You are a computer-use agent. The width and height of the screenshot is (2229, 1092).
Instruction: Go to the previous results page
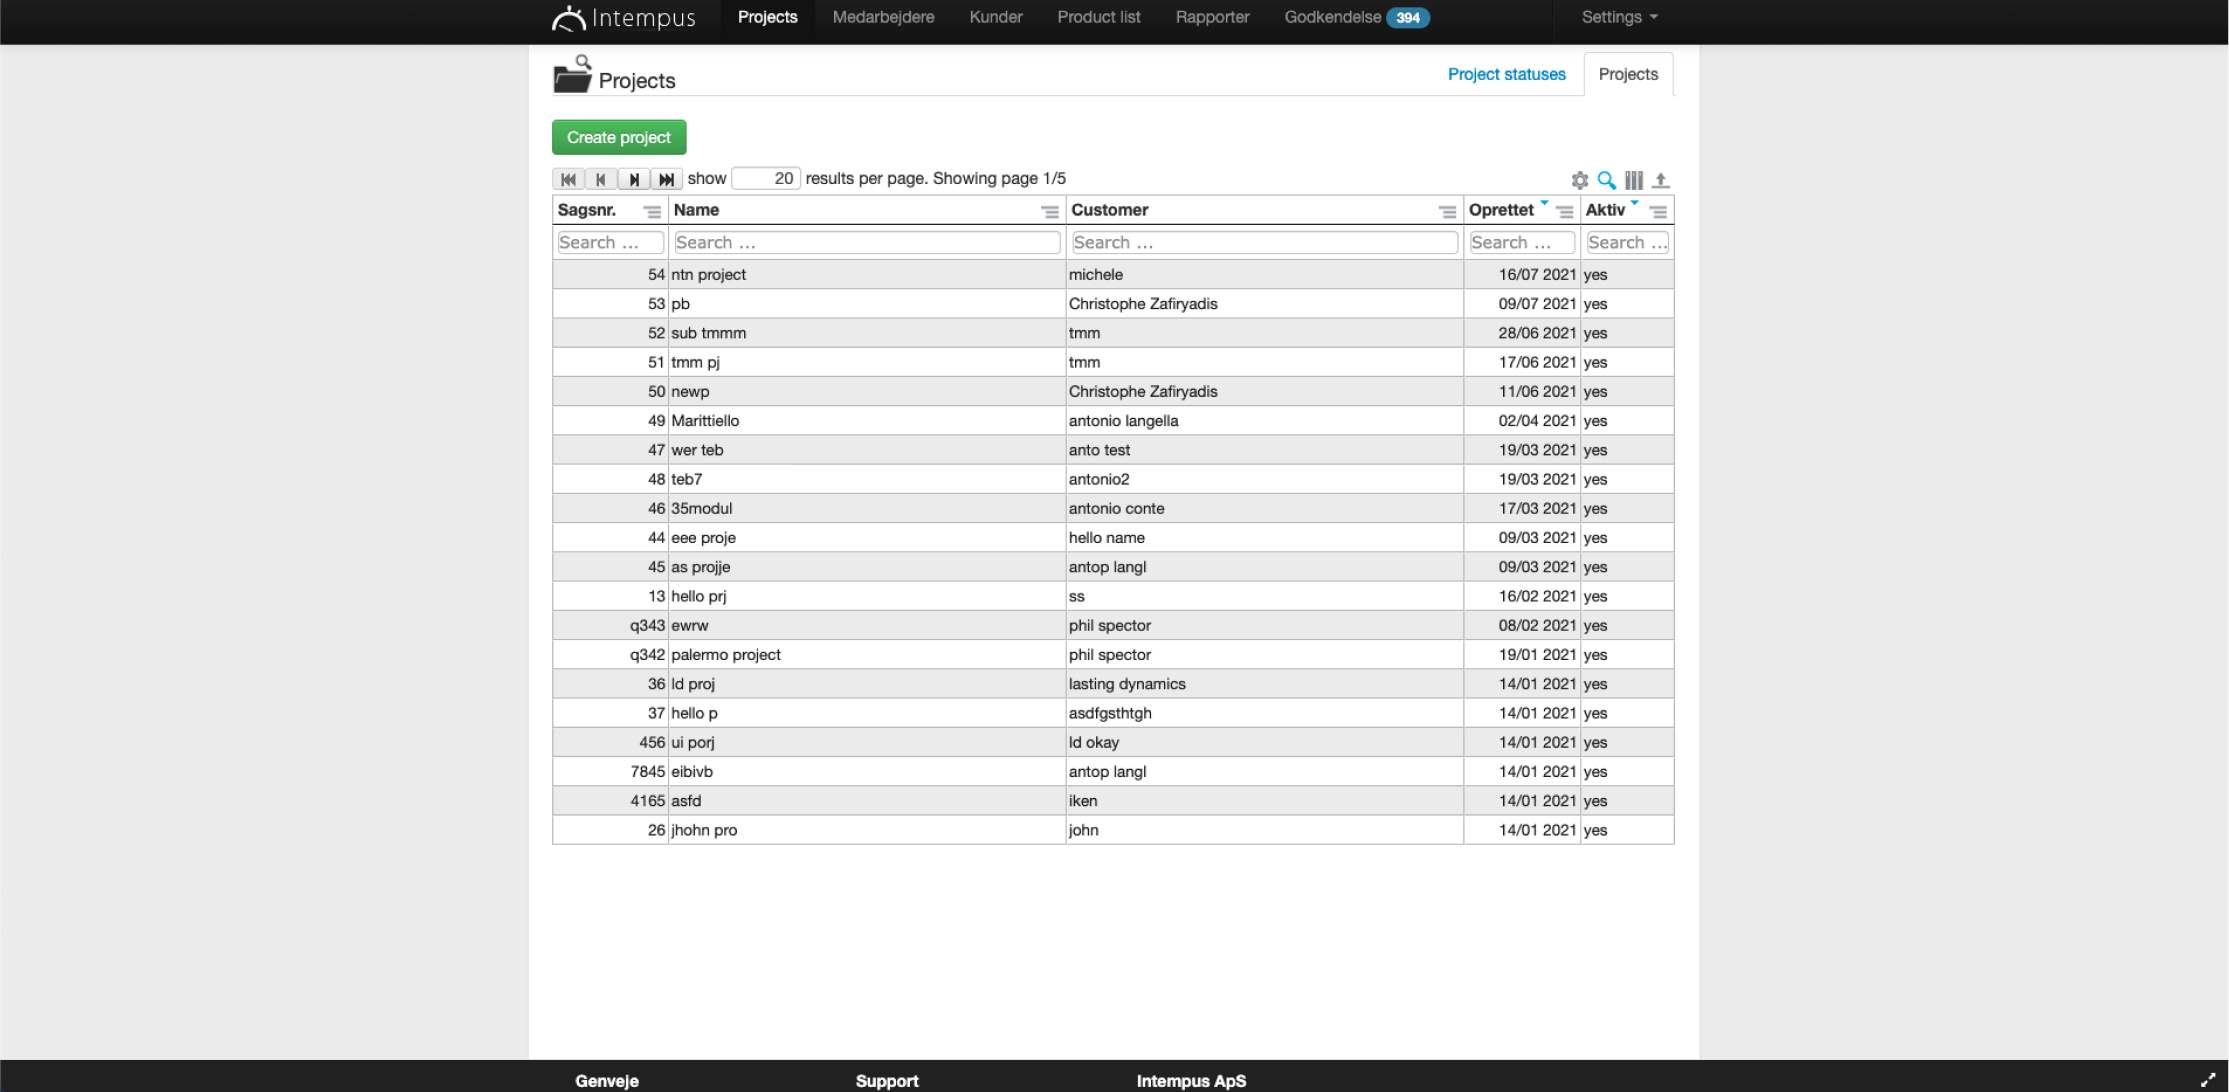tap(600, 179)
